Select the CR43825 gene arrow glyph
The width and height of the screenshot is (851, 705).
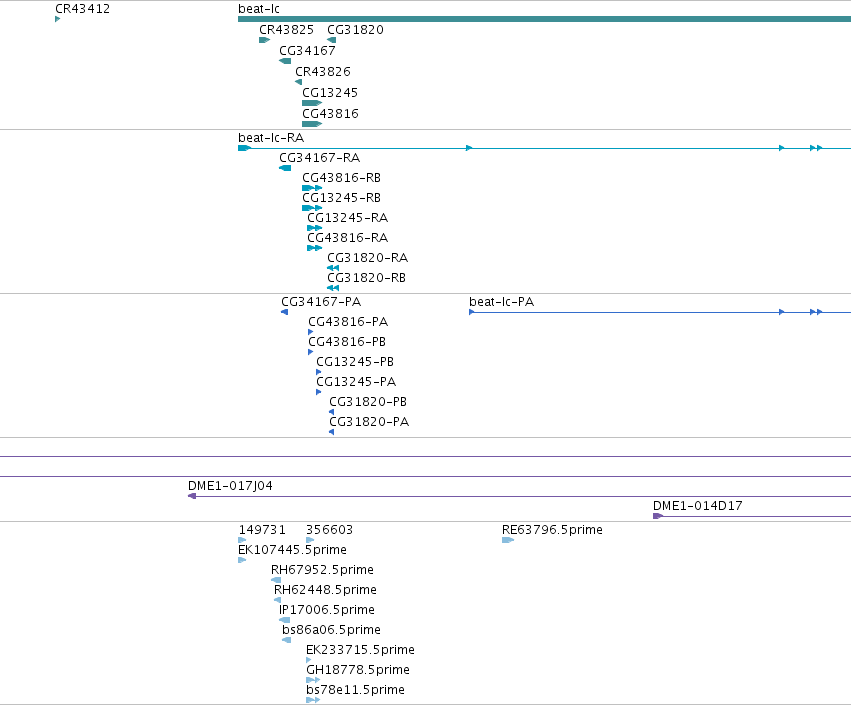click(264, 40)
